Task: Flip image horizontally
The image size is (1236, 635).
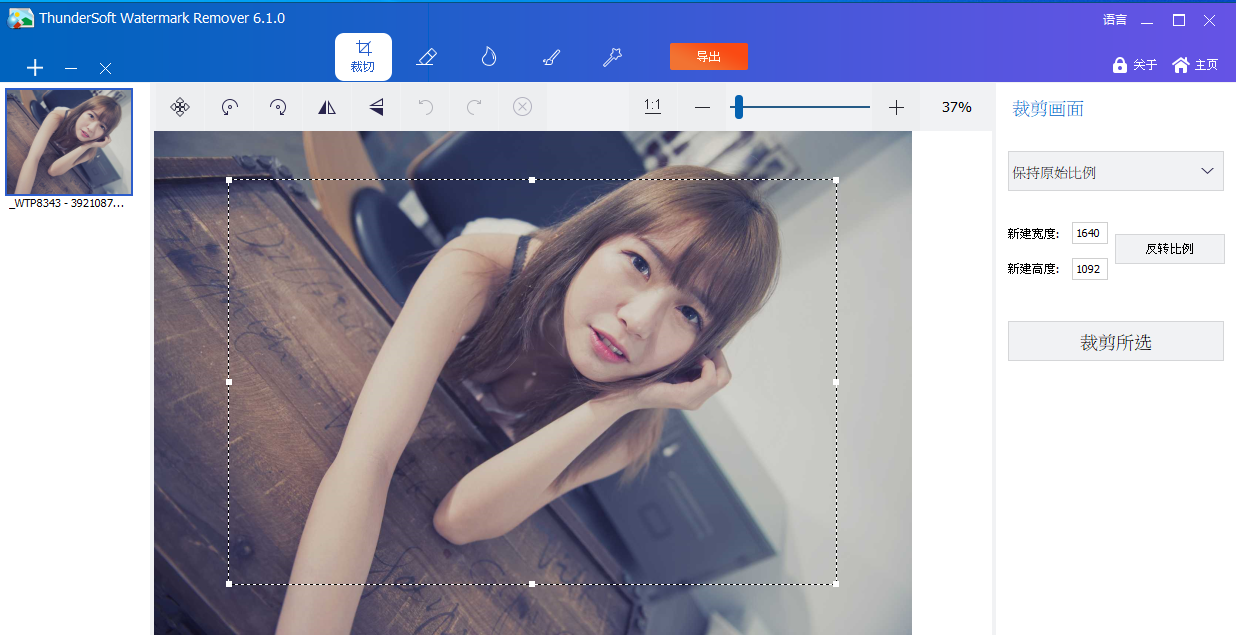Action: click(327, 107)
